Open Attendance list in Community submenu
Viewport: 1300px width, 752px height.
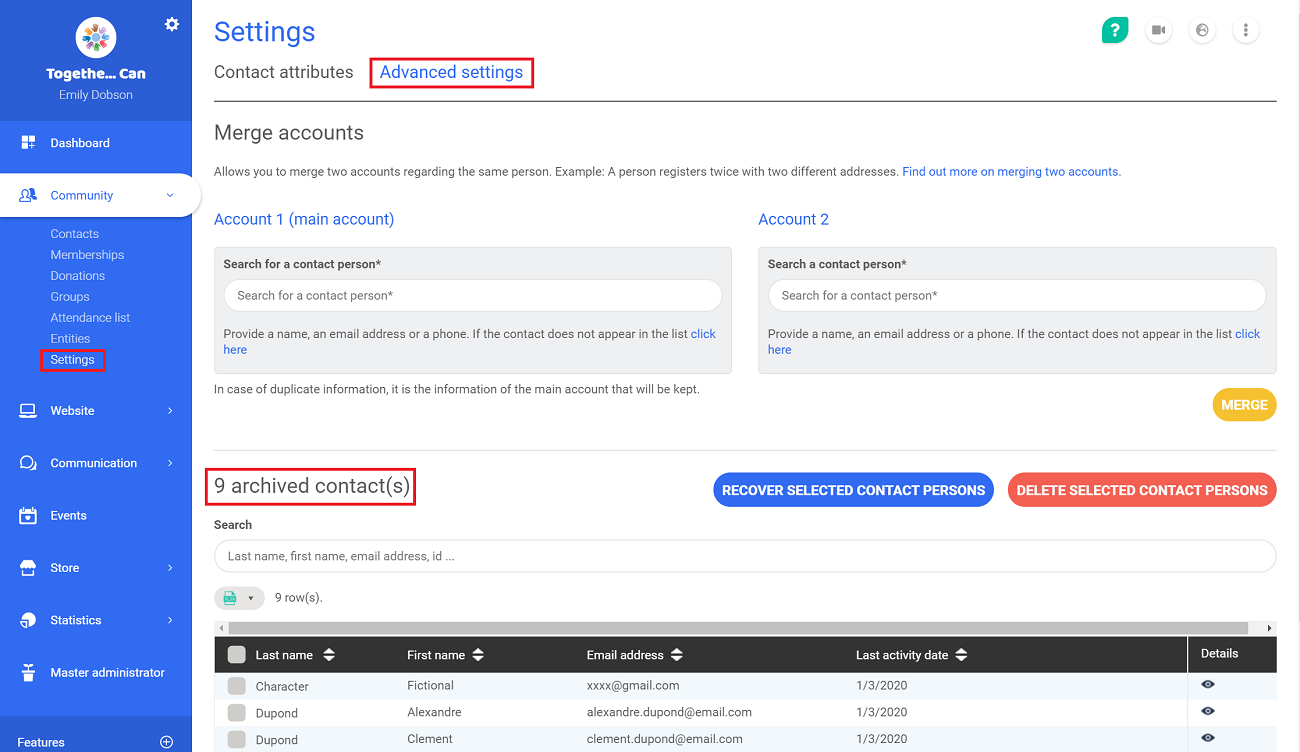90,318
